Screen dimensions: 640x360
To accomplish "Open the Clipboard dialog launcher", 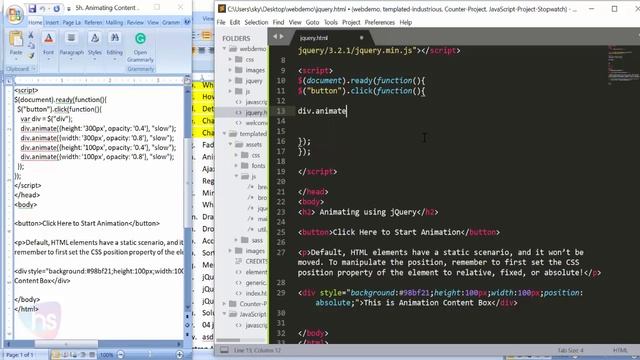I will pos(34,69).
